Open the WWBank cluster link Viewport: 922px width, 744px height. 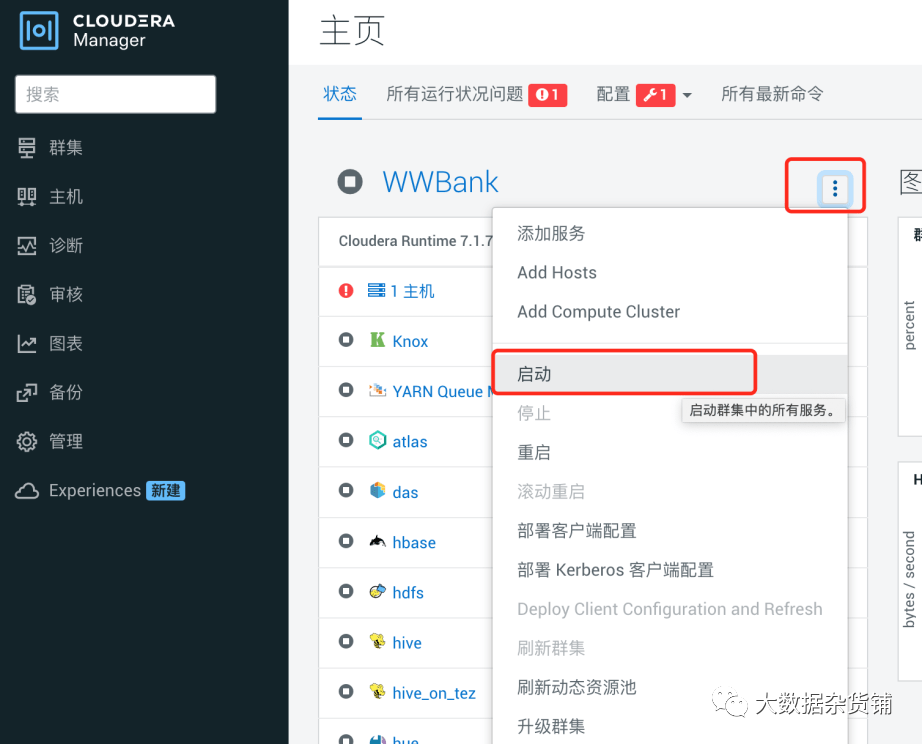tap(440, 182)
